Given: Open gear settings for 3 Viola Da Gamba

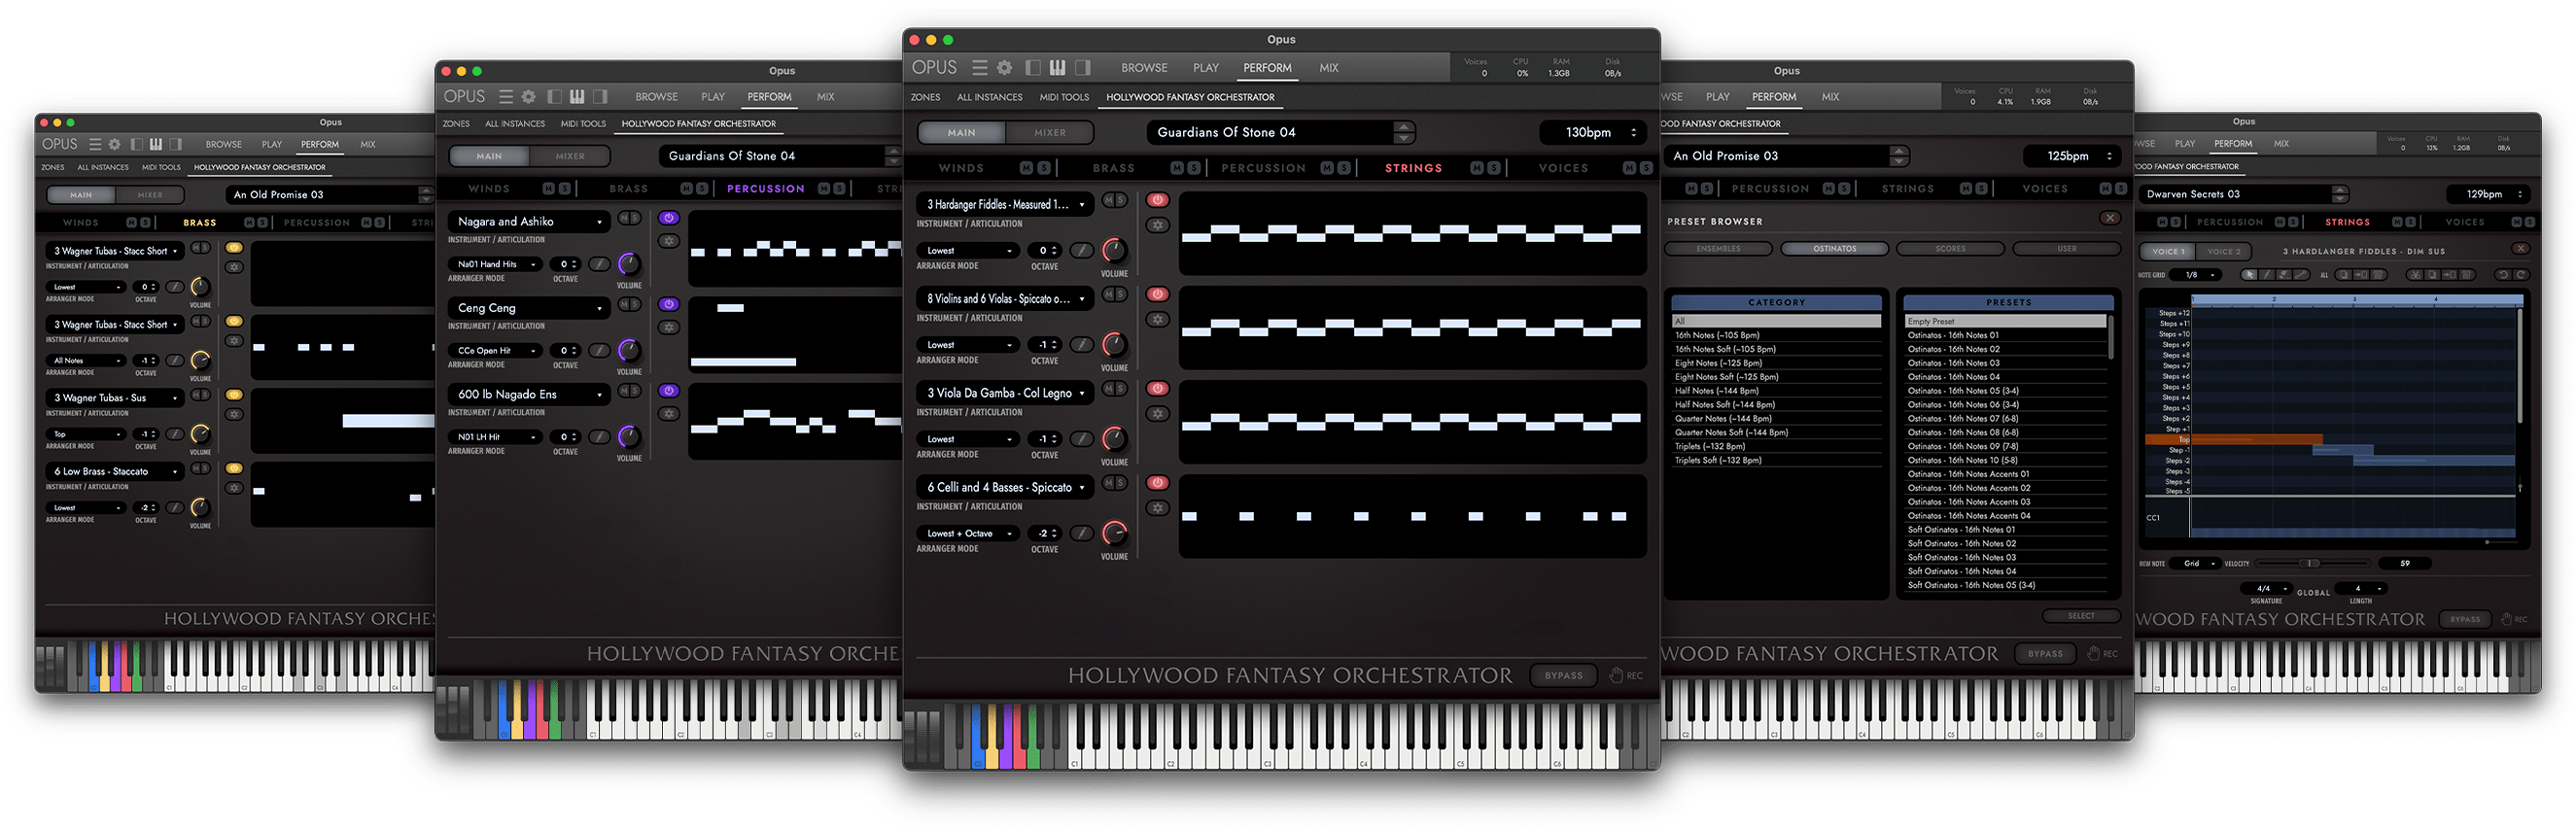Looking at the screenshot, I should click(x=1158, y=414).
